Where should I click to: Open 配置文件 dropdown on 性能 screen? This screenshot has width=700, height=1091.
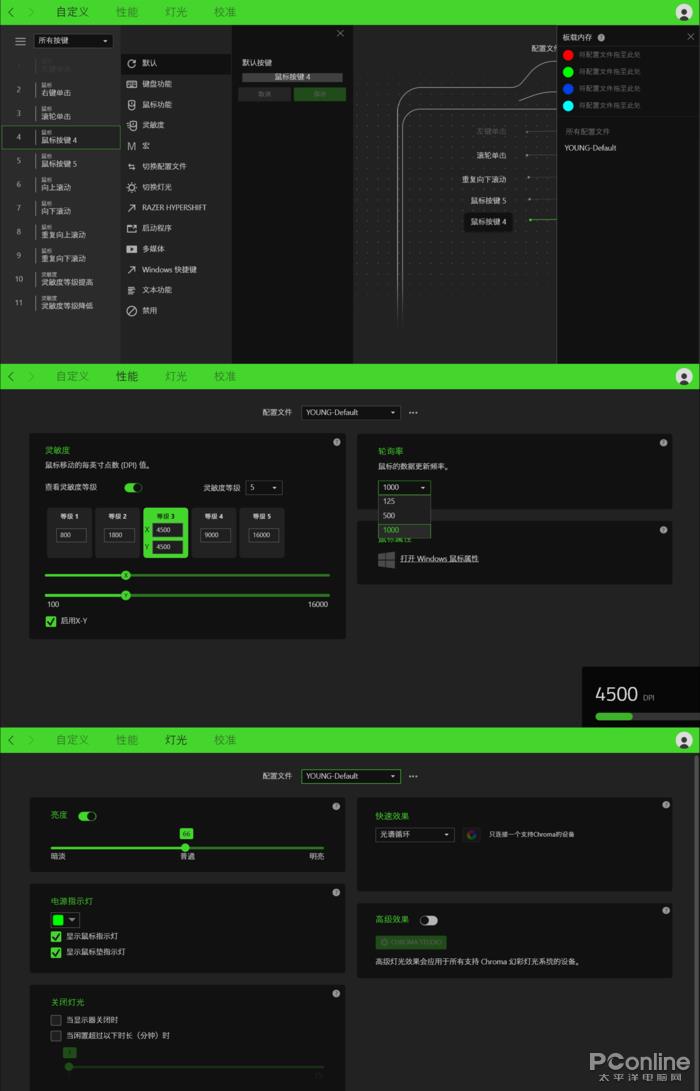351,413
